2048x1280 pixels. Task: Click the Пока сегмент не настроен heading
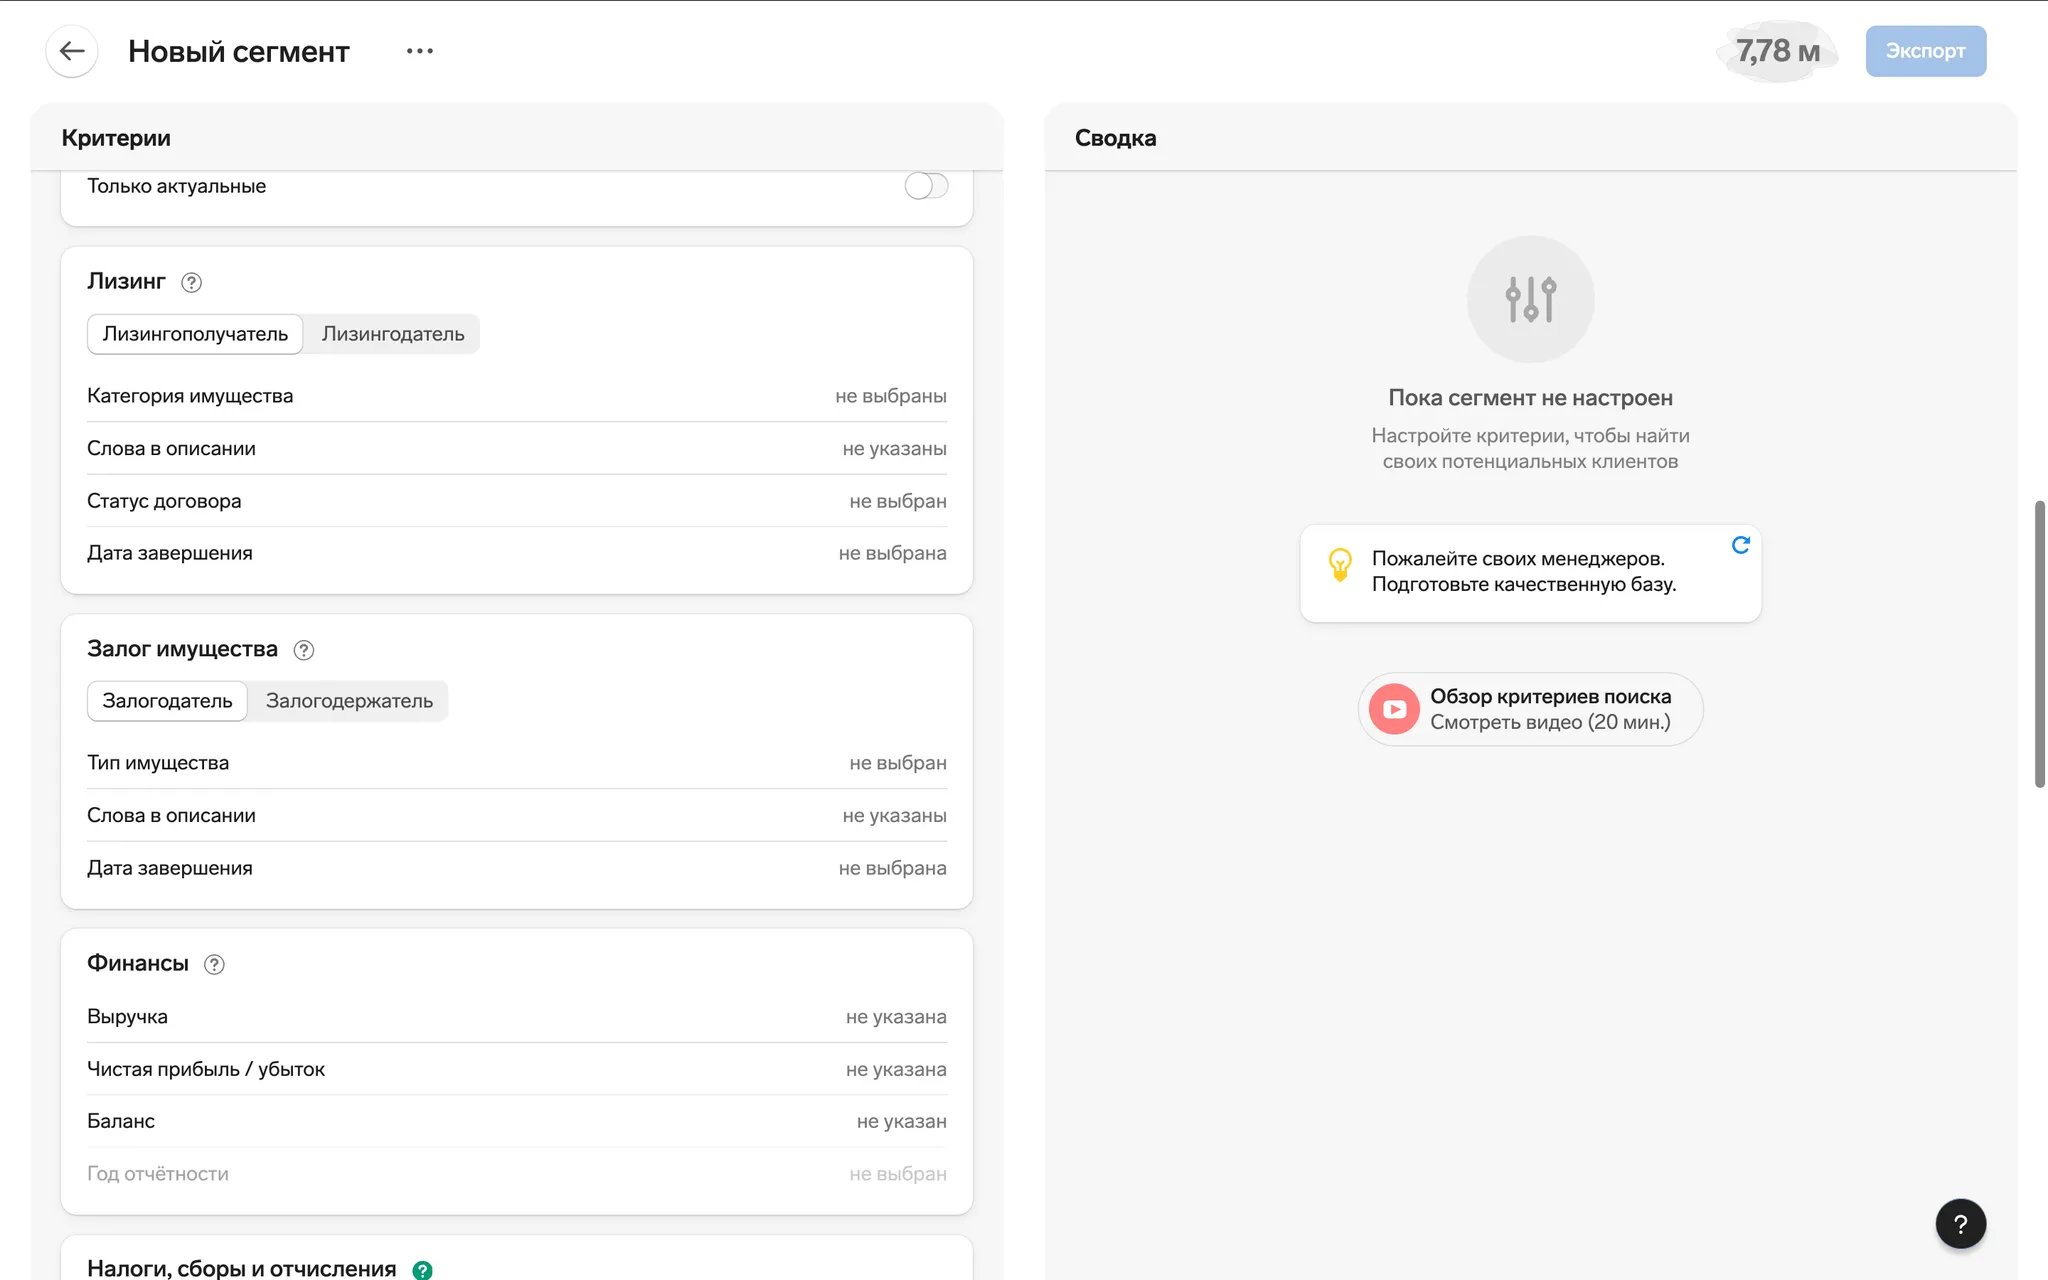tap(1530, 398)
